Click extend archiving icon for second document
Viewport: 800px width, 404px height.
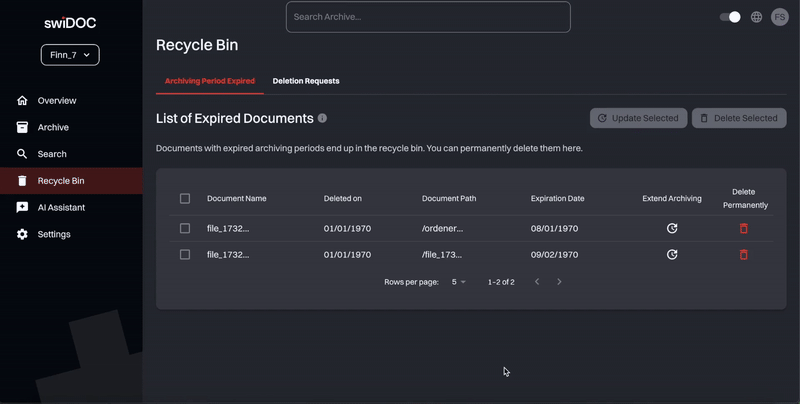(x=672, y=255)
